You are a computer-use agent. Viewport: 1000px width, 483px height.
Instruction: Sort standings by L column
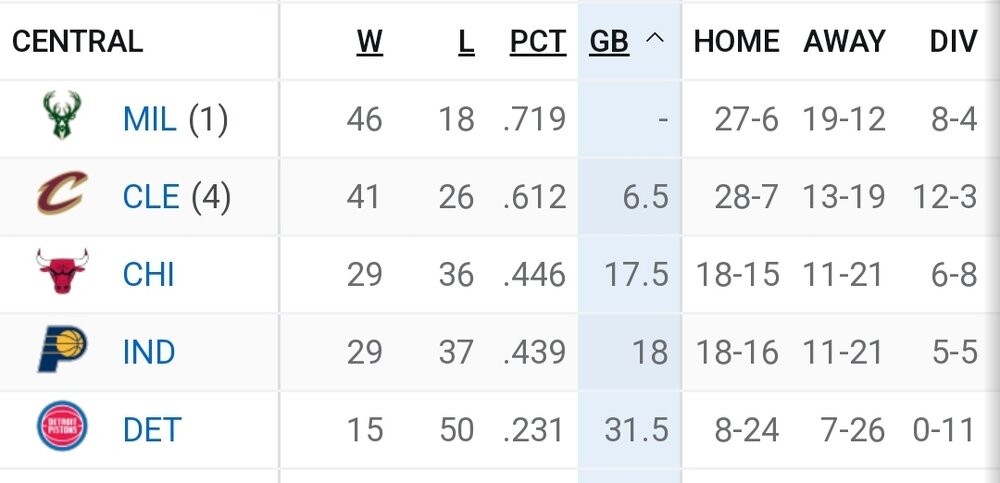(466, 41)
